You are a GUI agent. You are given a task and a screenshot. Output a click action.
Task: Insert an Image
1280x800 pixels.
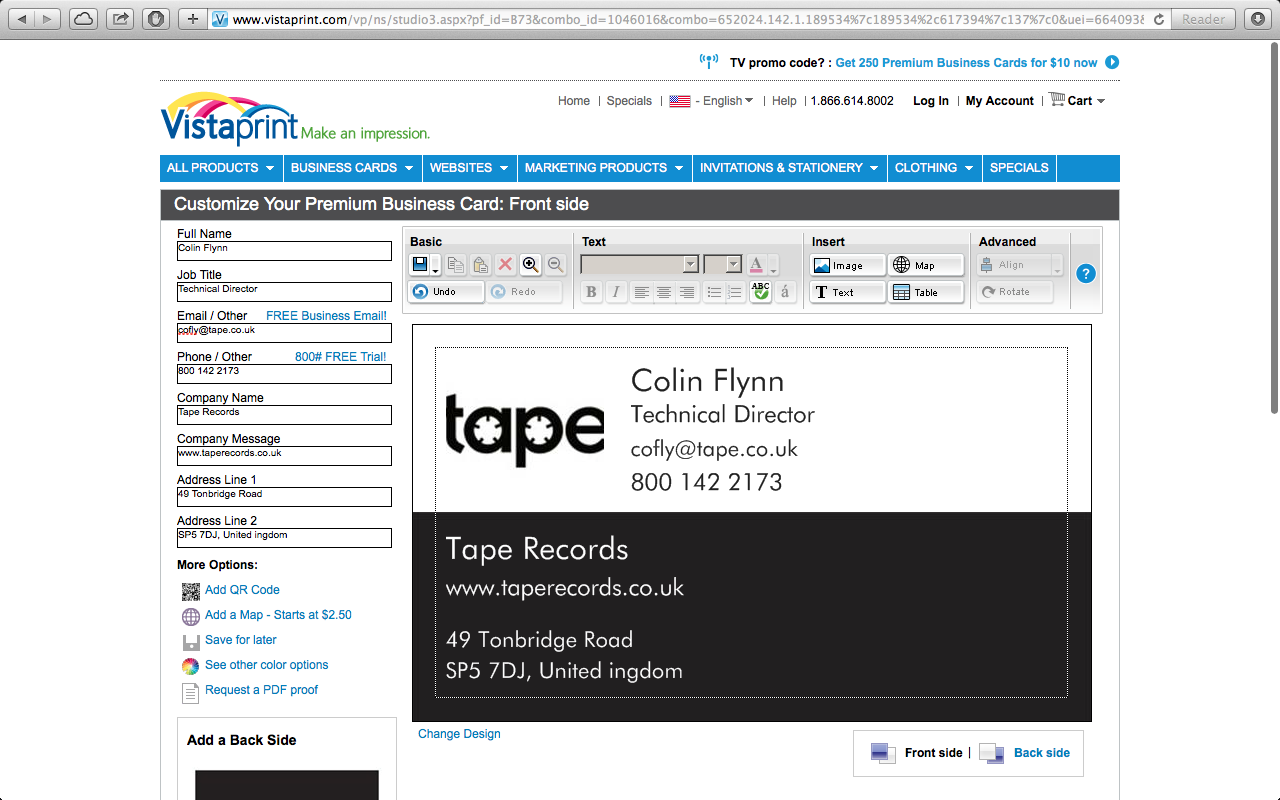(847, 265)
